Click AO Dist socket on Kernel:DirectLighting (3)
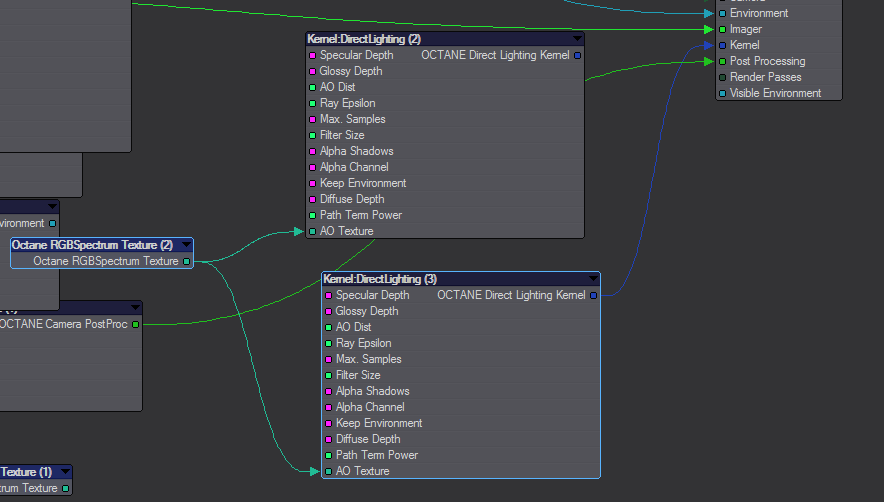The image size is (884, 502). coord(329,327)
